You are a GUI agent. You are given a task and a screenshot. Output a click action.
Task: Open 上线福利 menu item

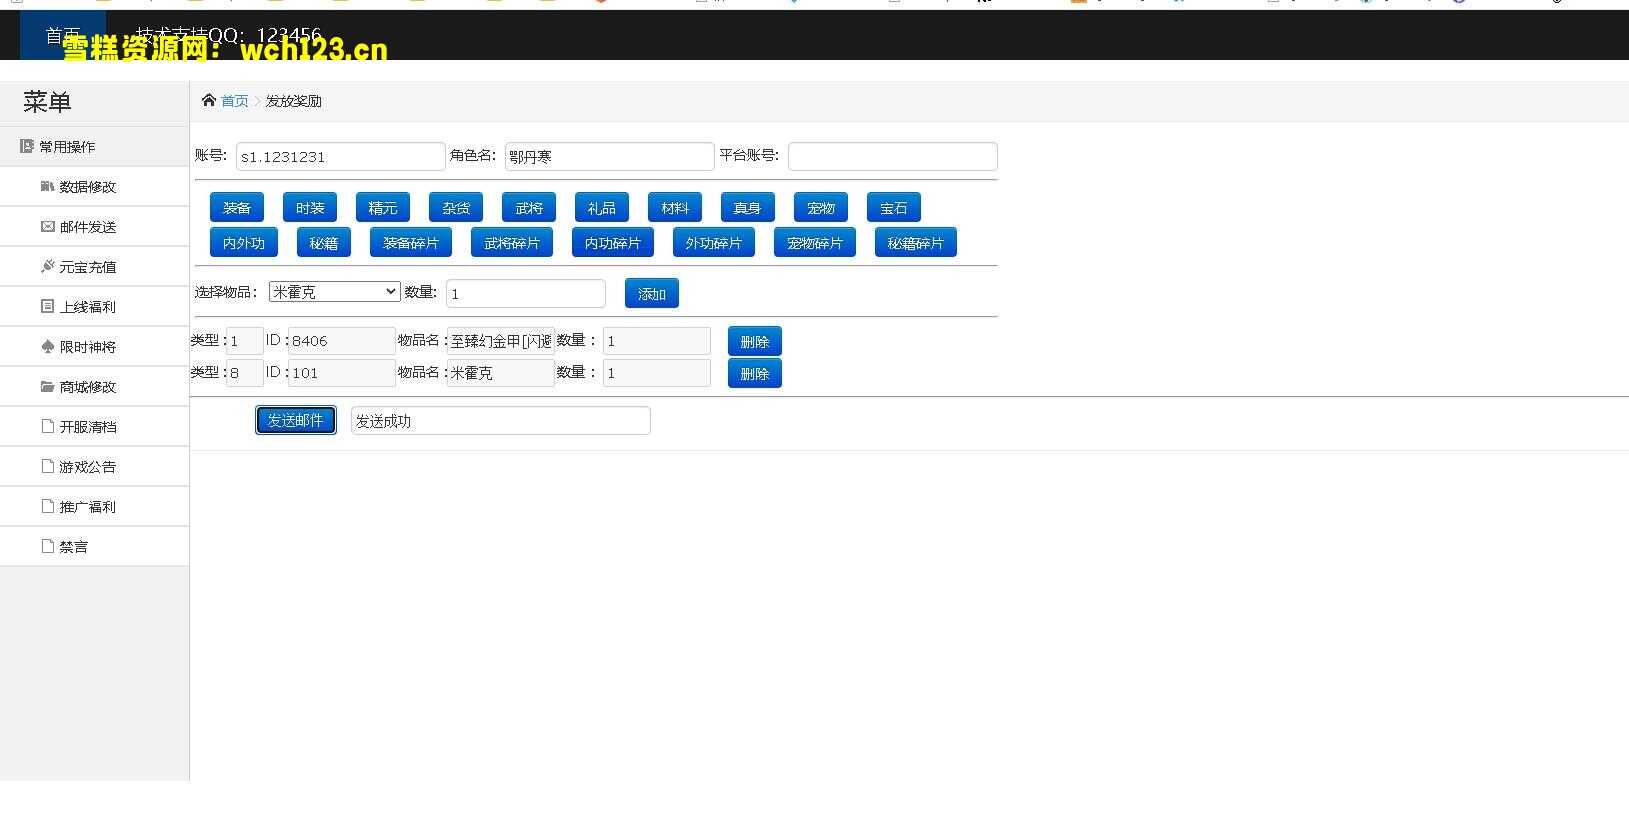[94, 306]
